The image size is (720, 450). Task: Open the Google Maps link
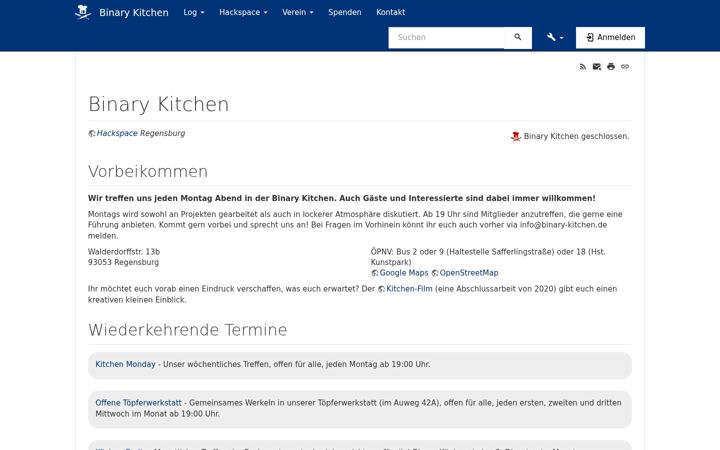(x=404, y=273)
